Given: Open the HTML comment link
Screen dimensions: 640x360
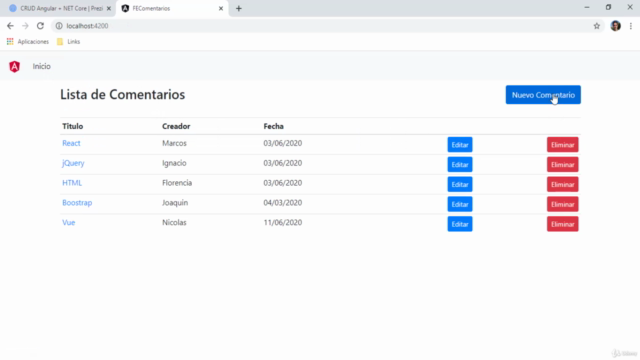Looking at the screenshot, I should coord(72,183).
